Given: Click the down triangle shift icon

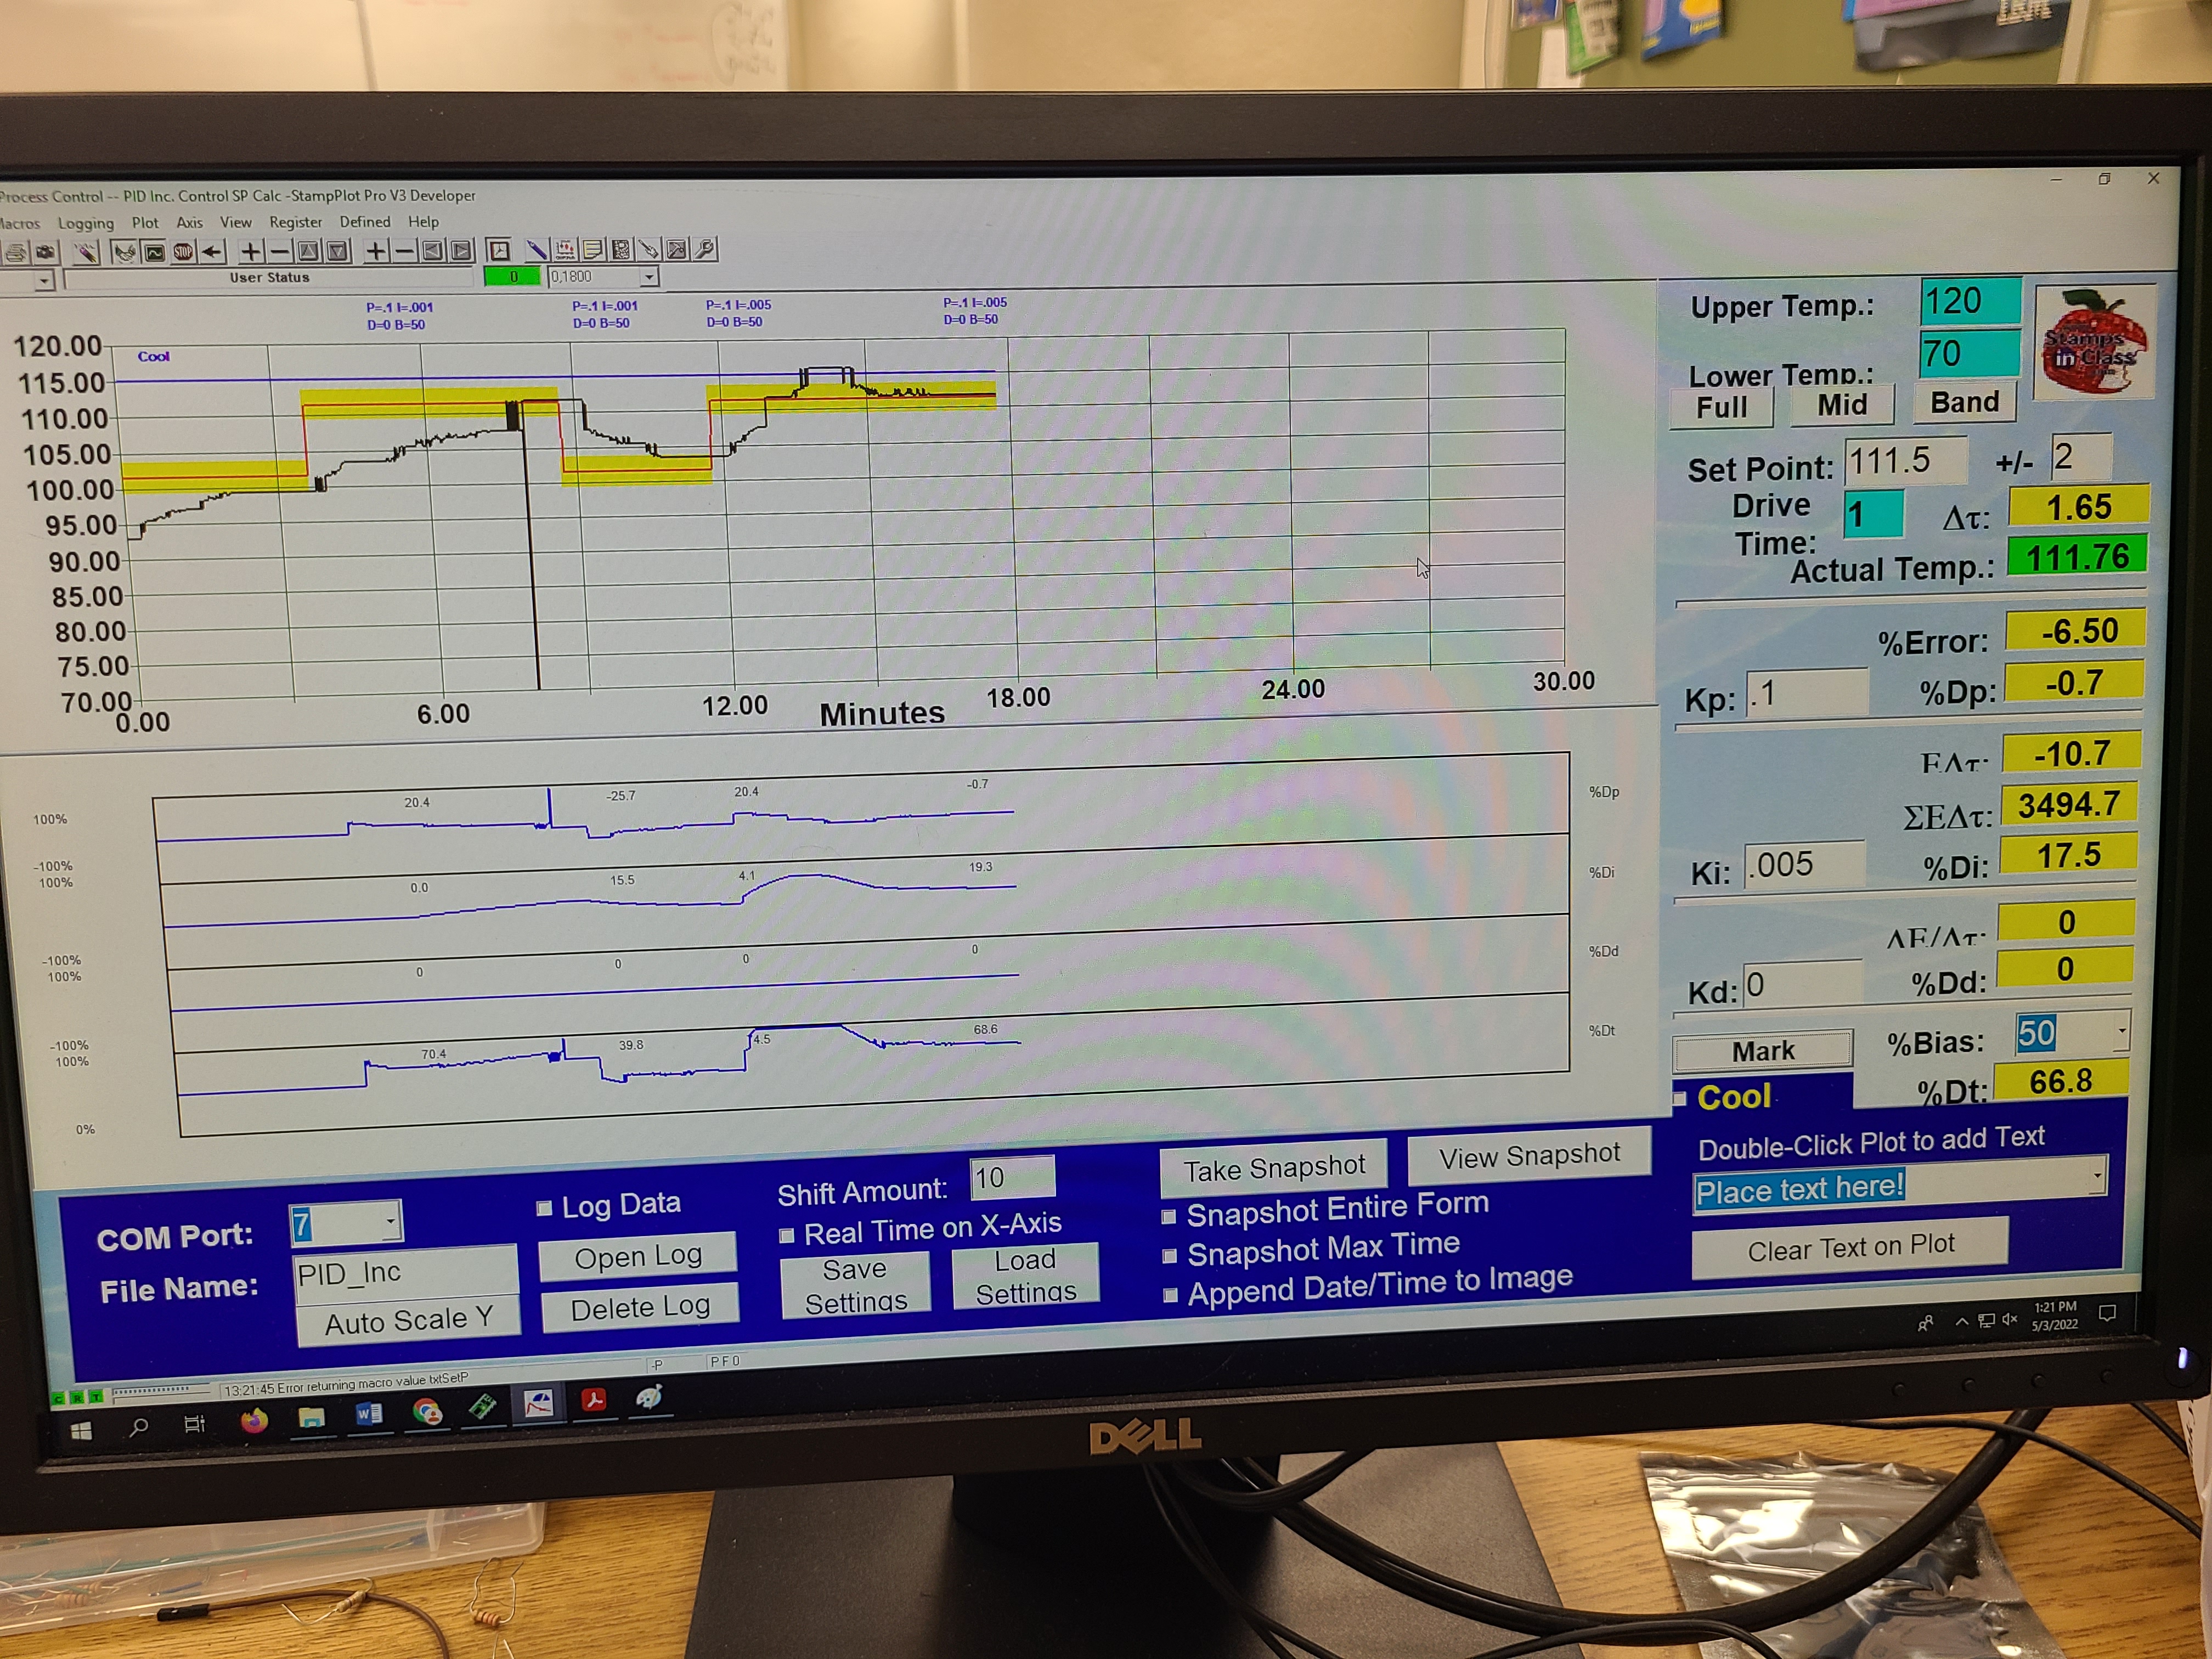Looking at the screenshot, I should (x=338, y=251).
